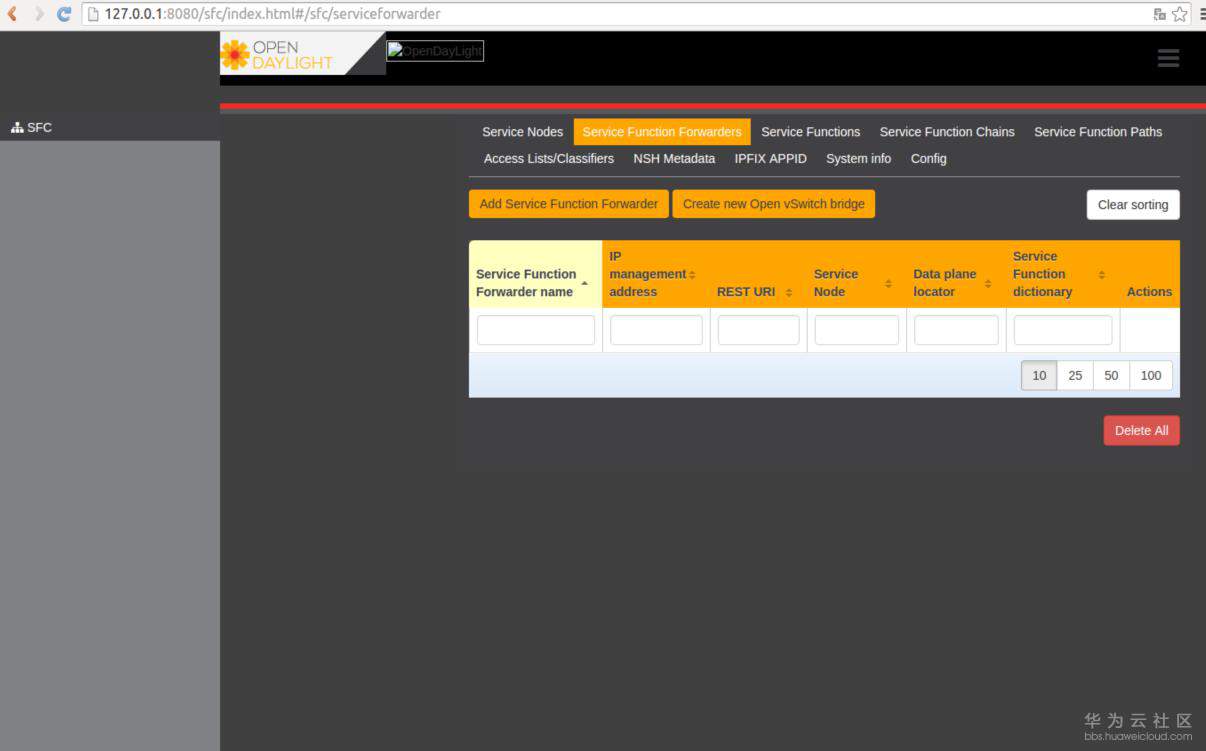Open the hamburger menu at top right
The width and height of the screenshot is (1206, 751).
point(1167,58)
